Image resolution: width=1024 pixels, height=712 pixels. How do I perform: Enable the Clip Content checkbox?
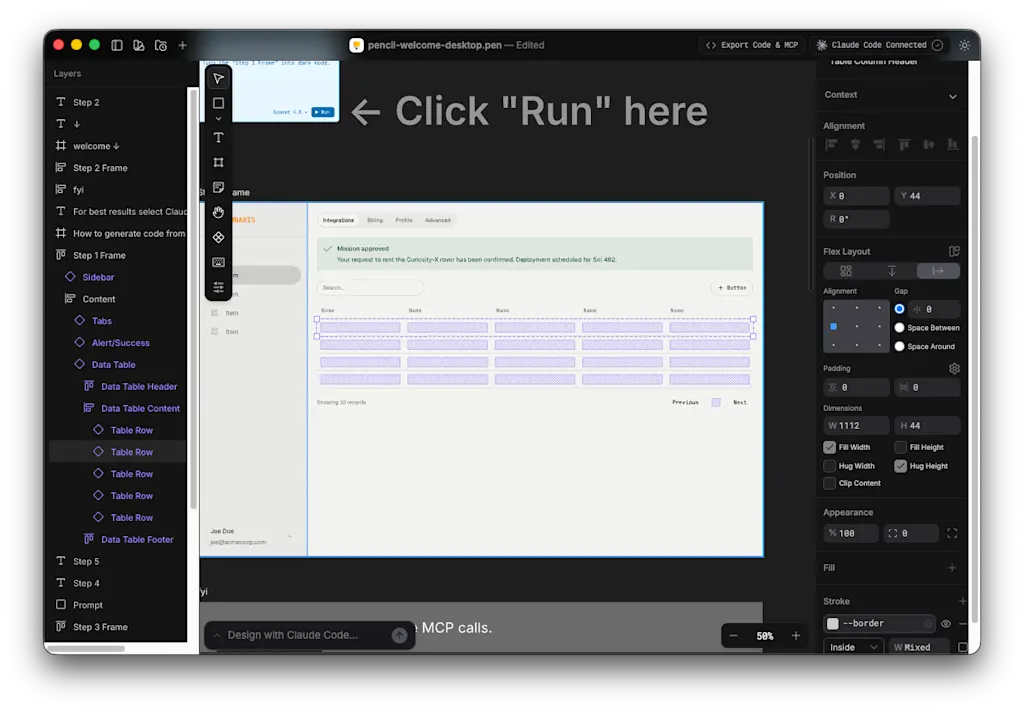829,483
